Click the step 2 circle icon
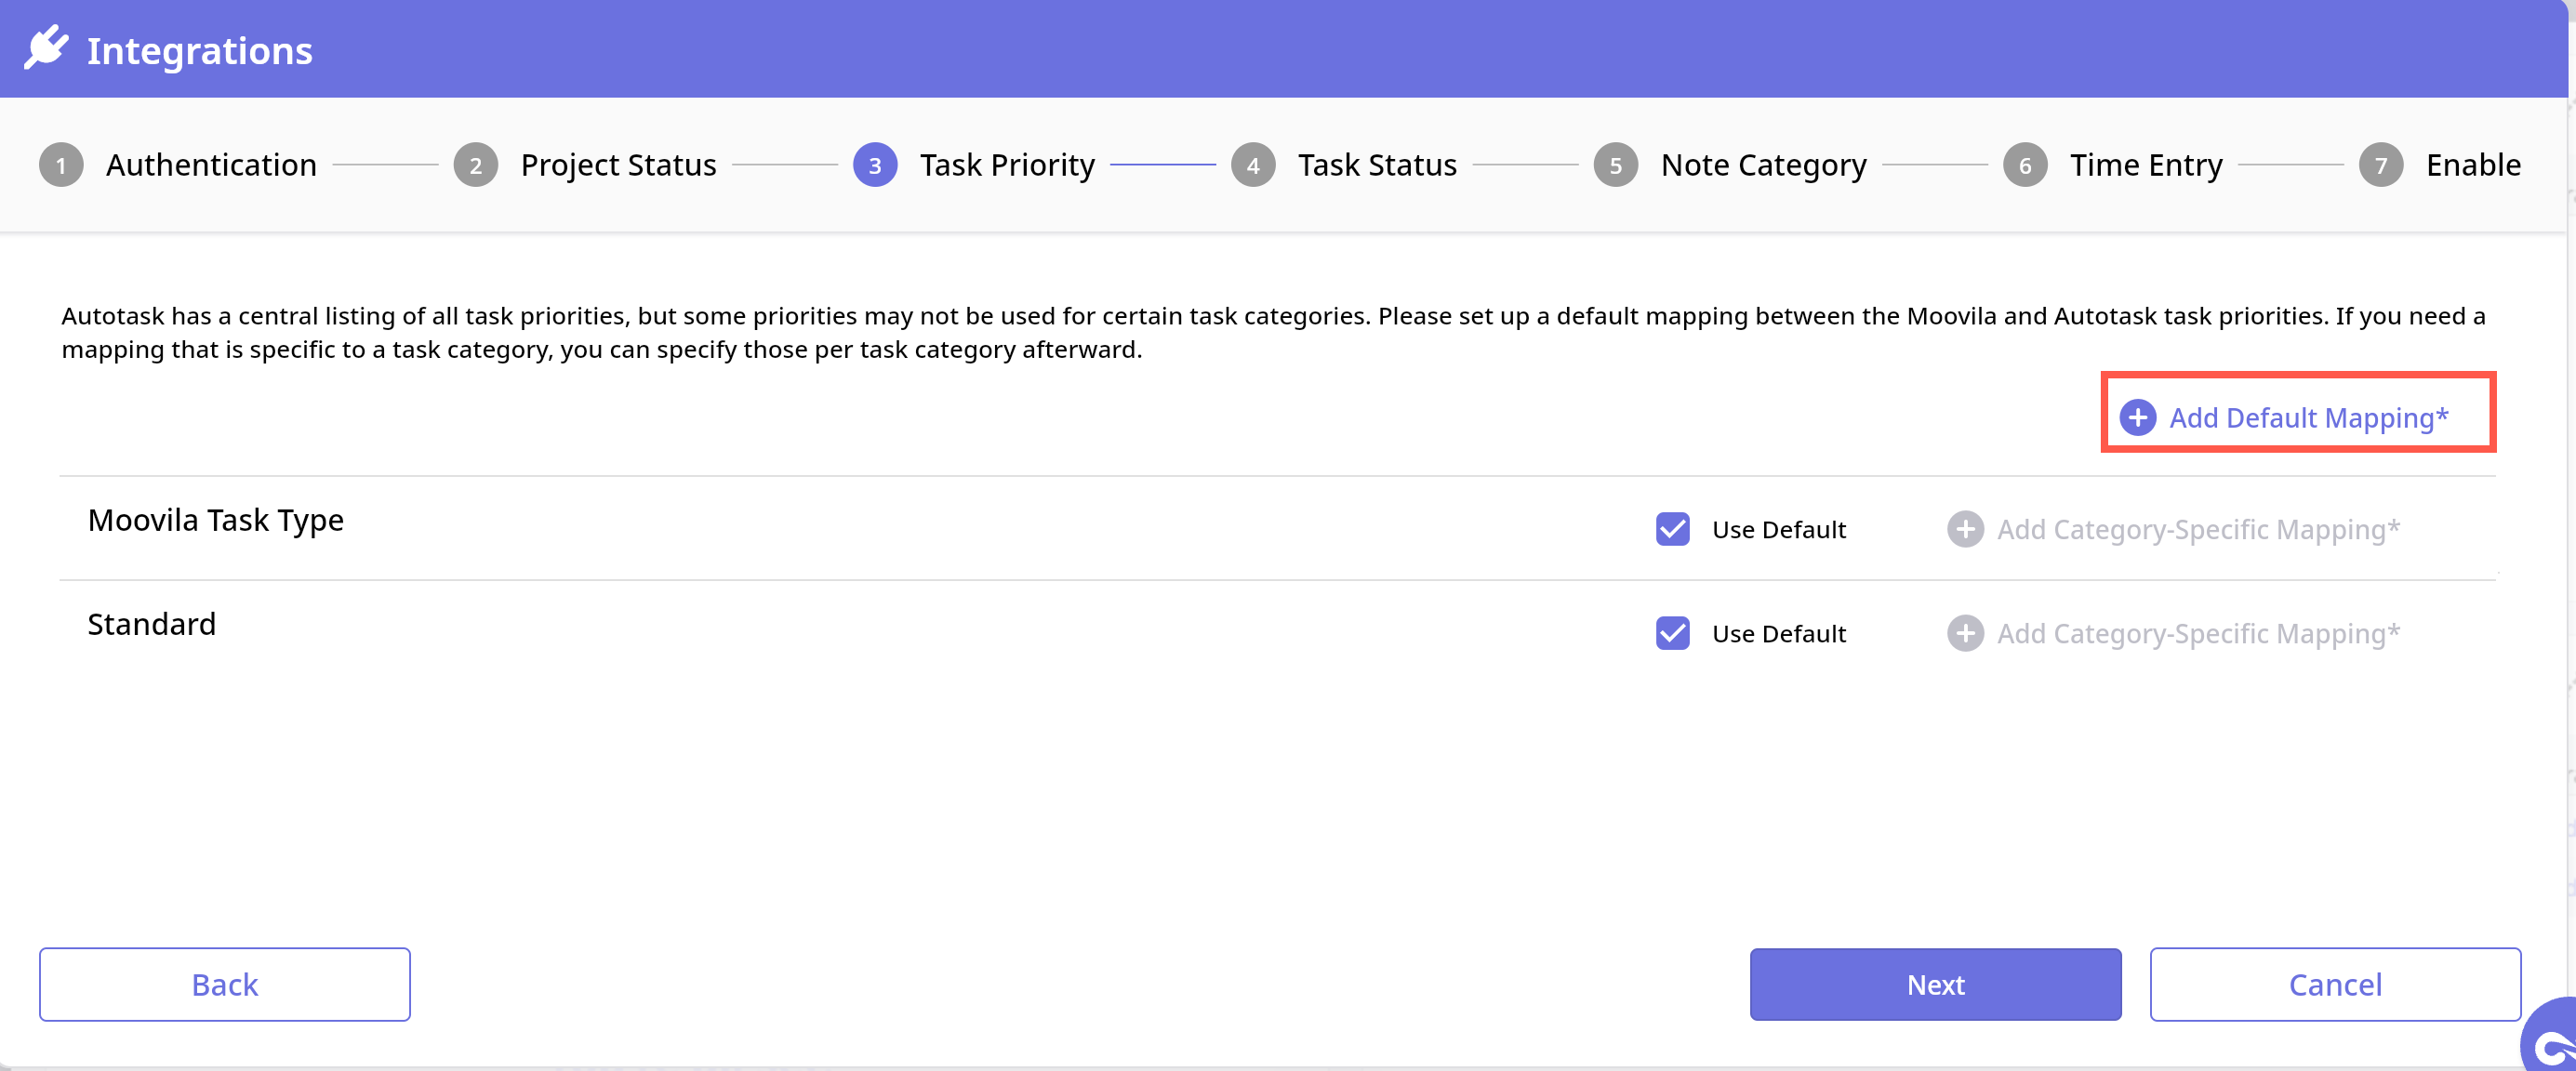Image resolution: width=2576 pixels, height=1071 pixels. pos(475,165)
